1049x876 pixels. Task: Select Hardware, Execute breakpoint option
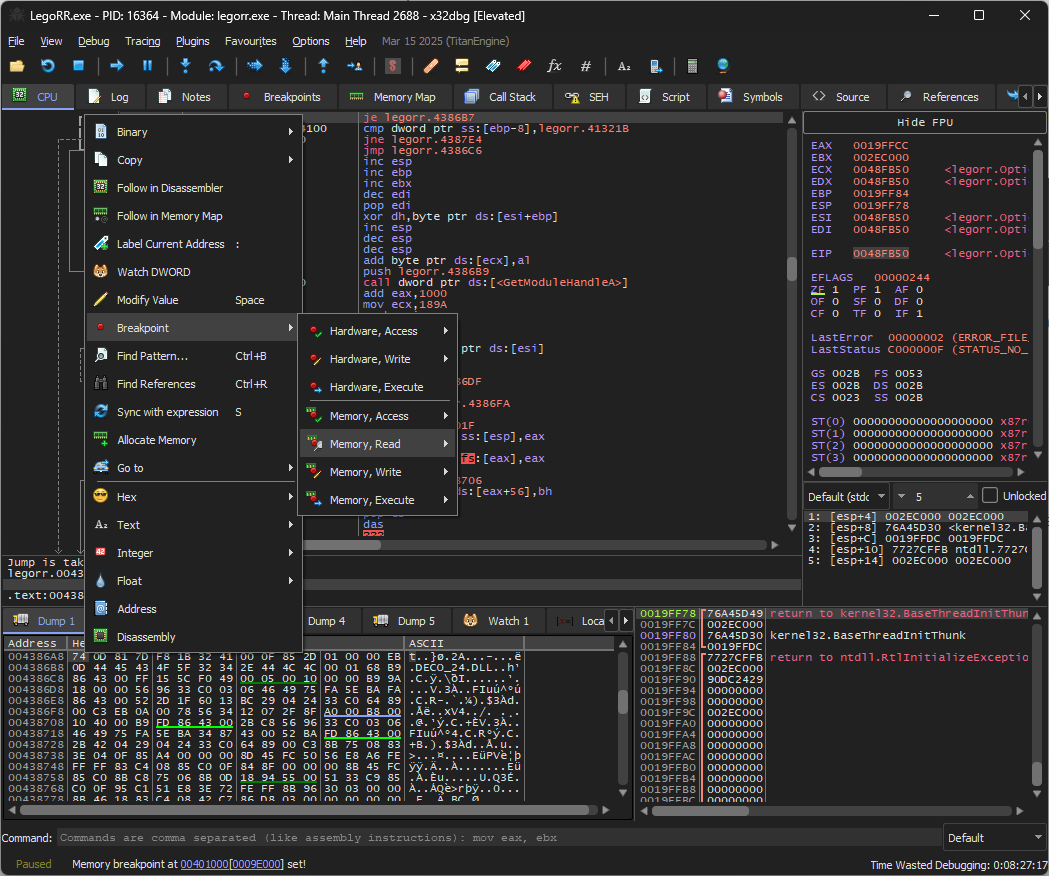tap(378, 387)
